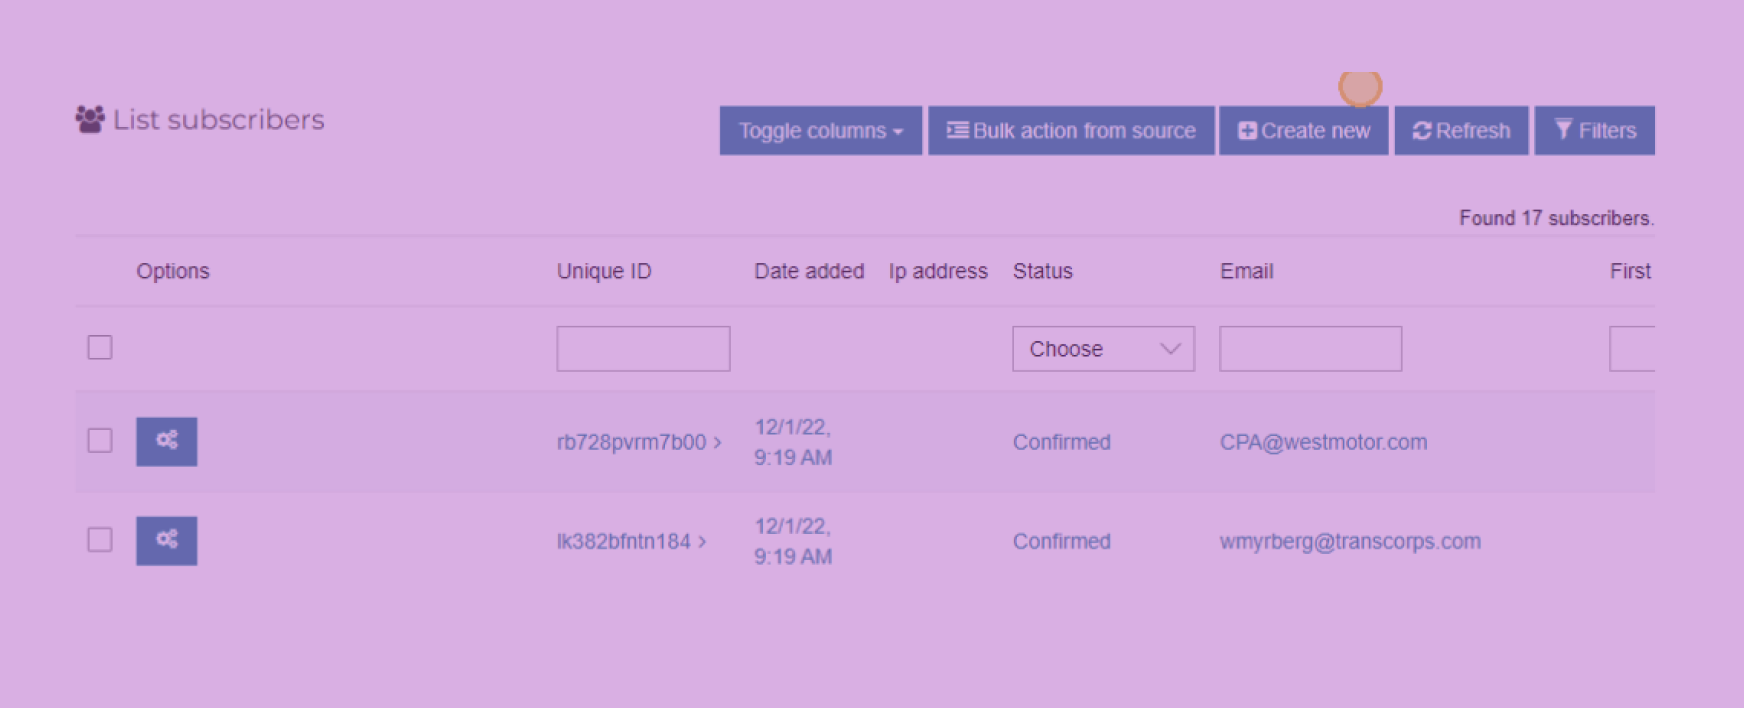
Task: Expand chevron next to lk382bfntn184
Action: coord(703,541)
